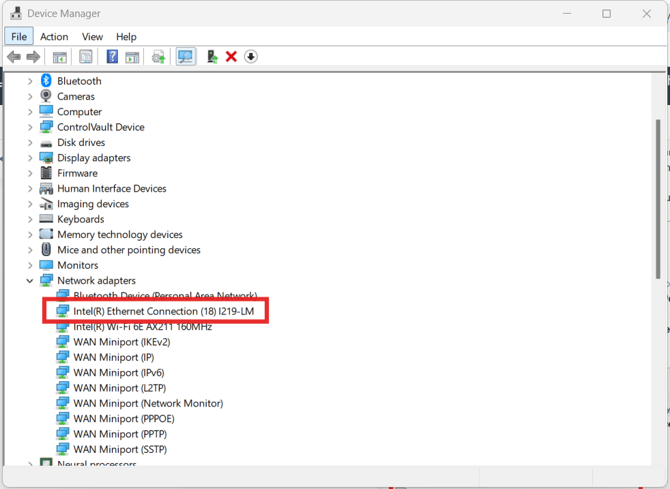Open the View menu
Image resolution: width=670 pixels, height=489 pixels.
click(x=92, y=37)
